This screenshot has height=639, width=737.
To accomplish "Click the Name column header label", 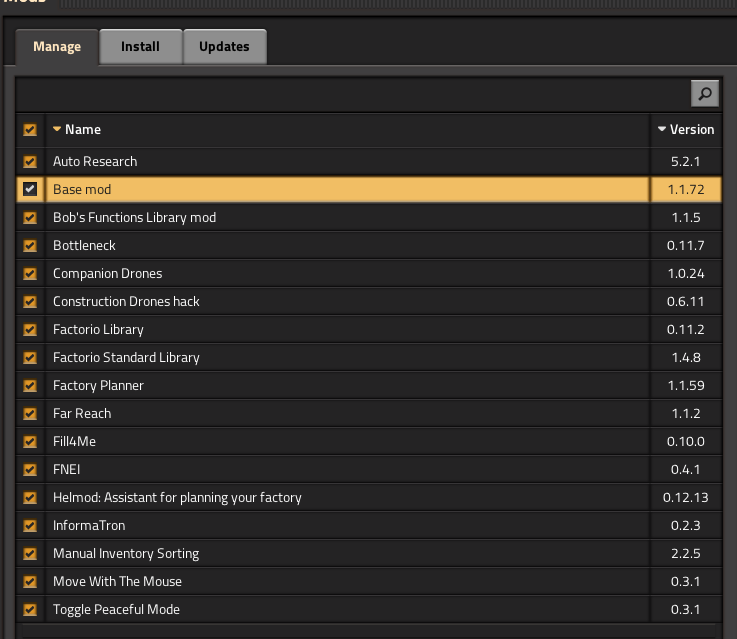I will pos(83,129).
